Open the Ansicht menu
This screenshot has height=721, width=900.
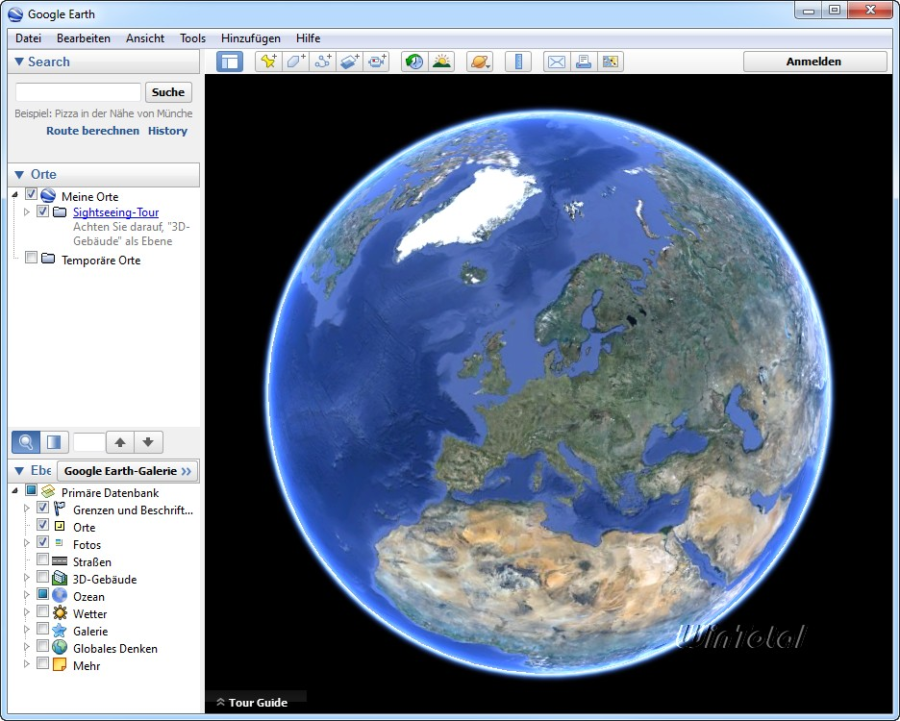click(145, 38)
